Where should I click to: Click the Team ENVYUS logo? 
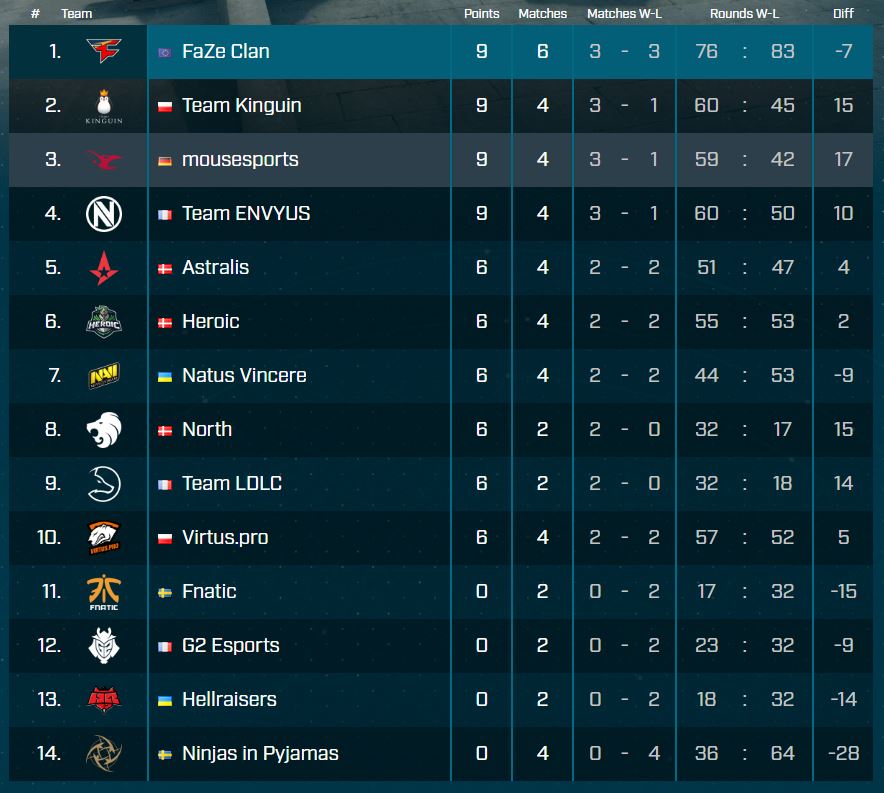tap(103, 213)
